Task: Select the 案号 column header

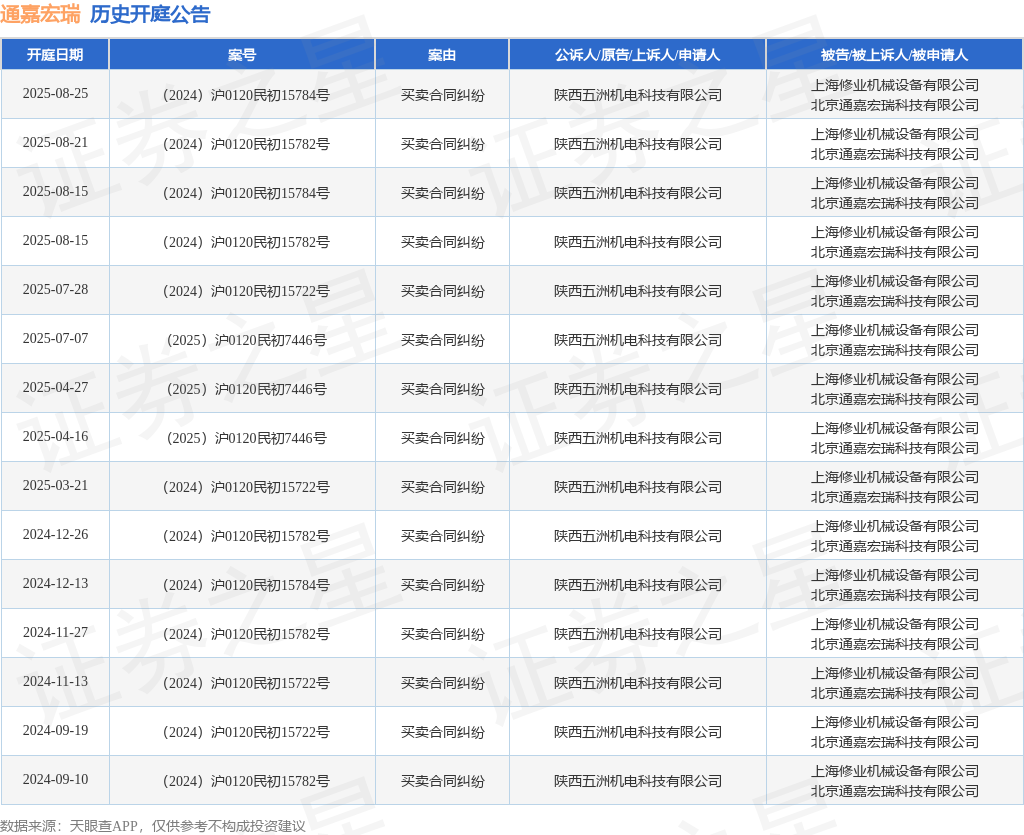Action: pos(242,55)
